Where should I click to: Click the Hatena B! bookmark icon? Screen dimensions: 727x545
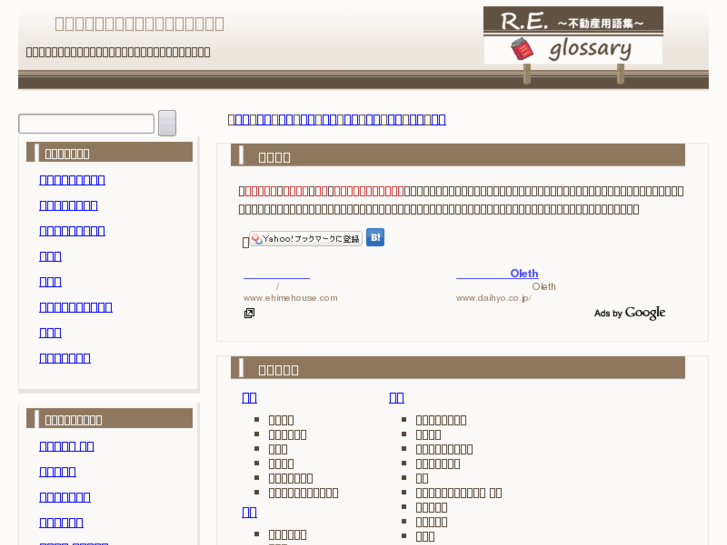(x=375, y=237)
